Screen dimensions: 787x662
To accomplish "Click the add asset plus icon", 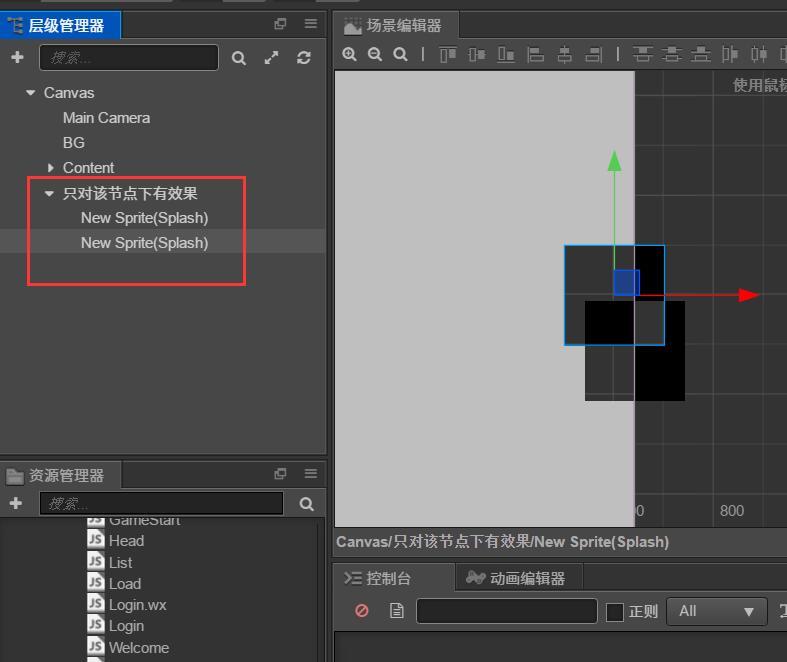I will (16, 503).
